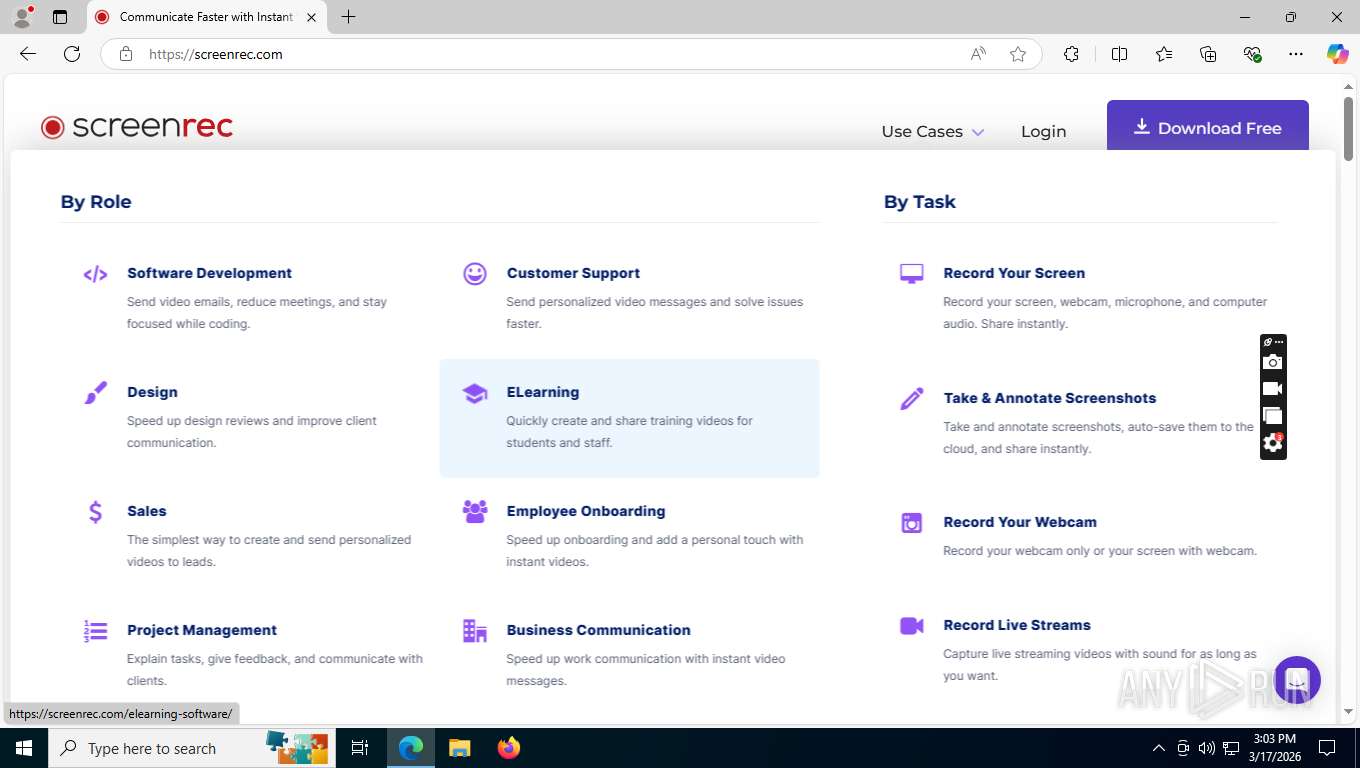Click the Record Your Webcam icon
The height and width of the screenshot is (768, 1360).
pos(911,522)
